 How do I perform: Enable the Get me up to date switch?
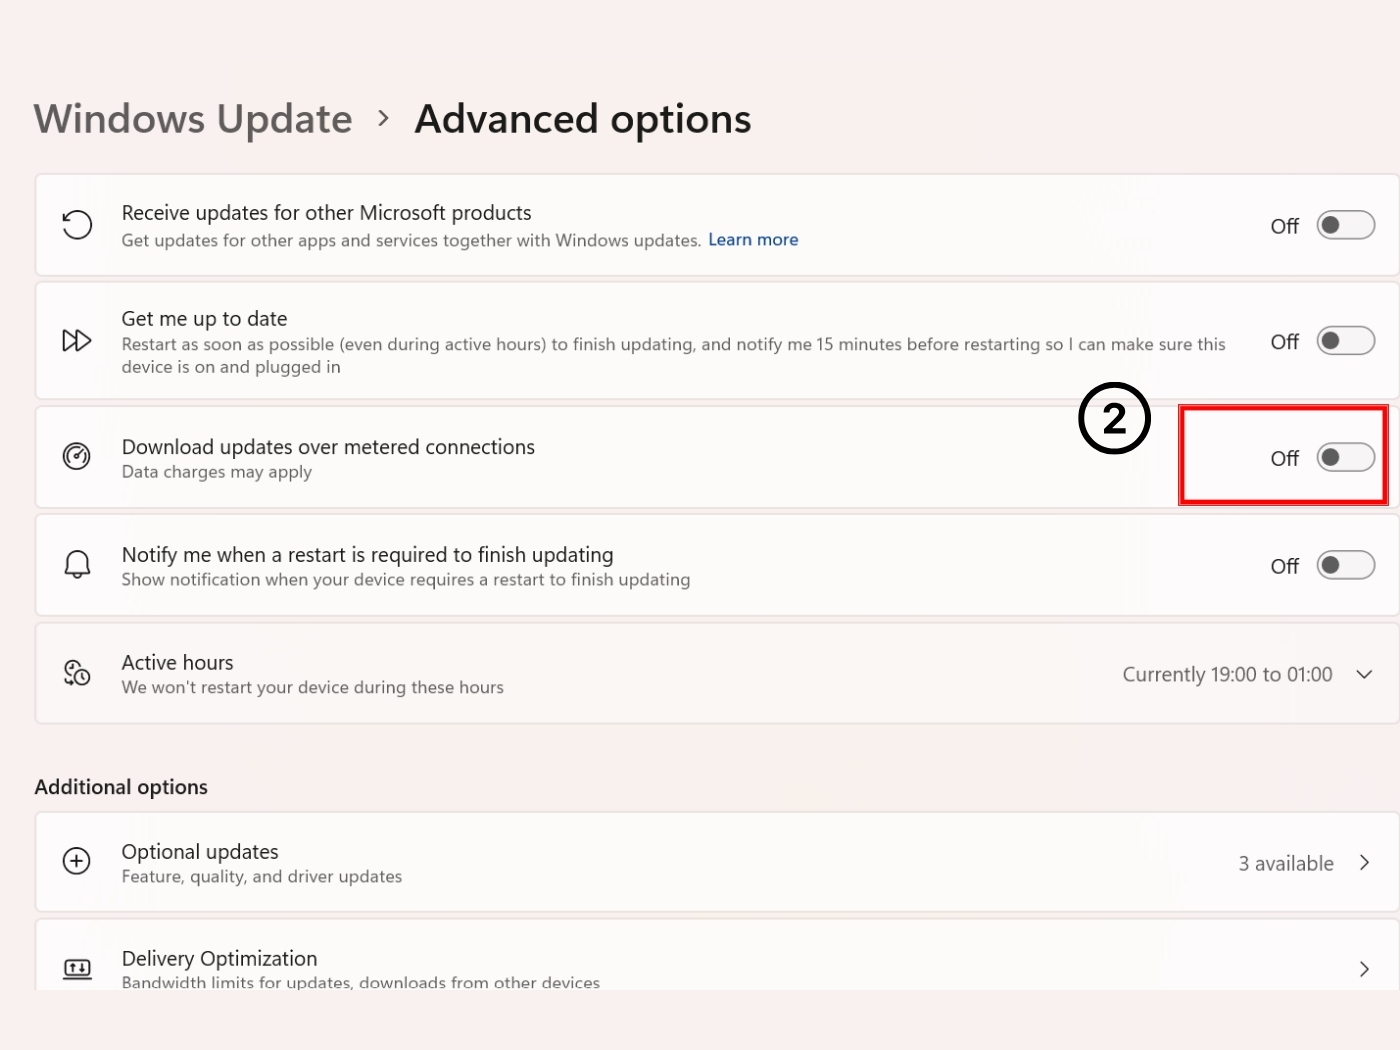pyautogui.click(x=1345, y=341)
